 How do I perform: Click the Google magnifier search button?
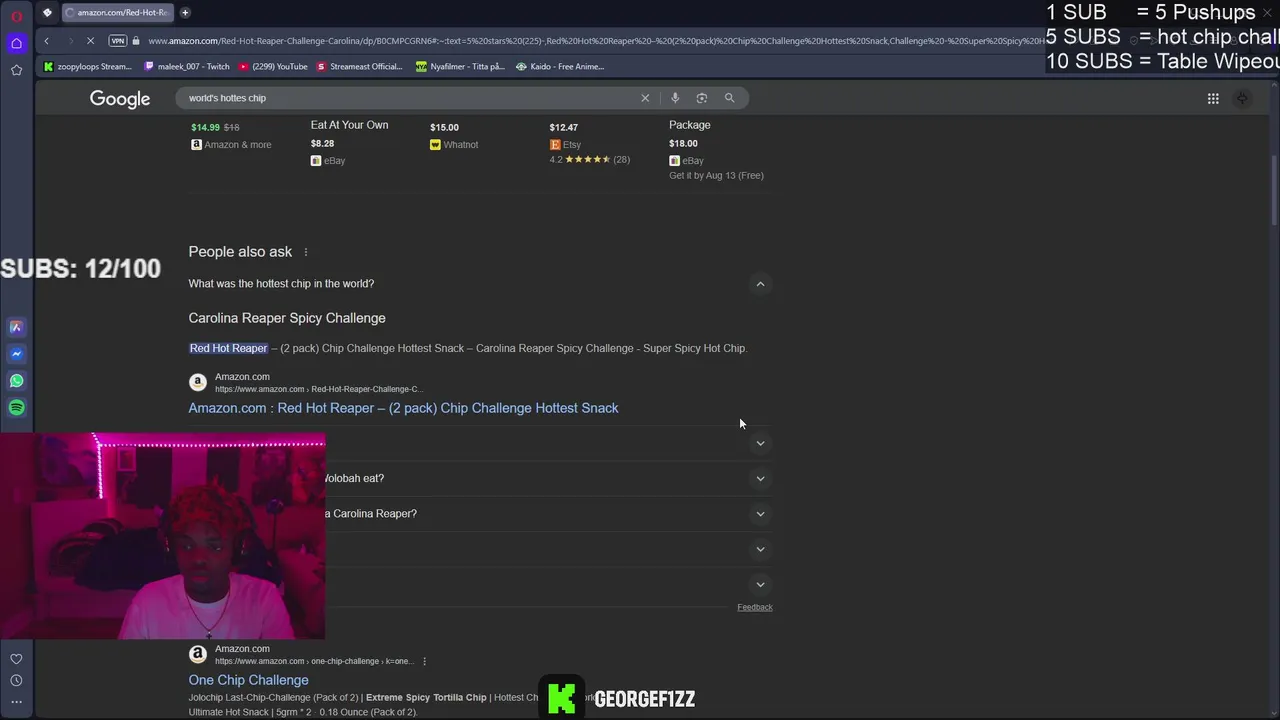[729, 98]
